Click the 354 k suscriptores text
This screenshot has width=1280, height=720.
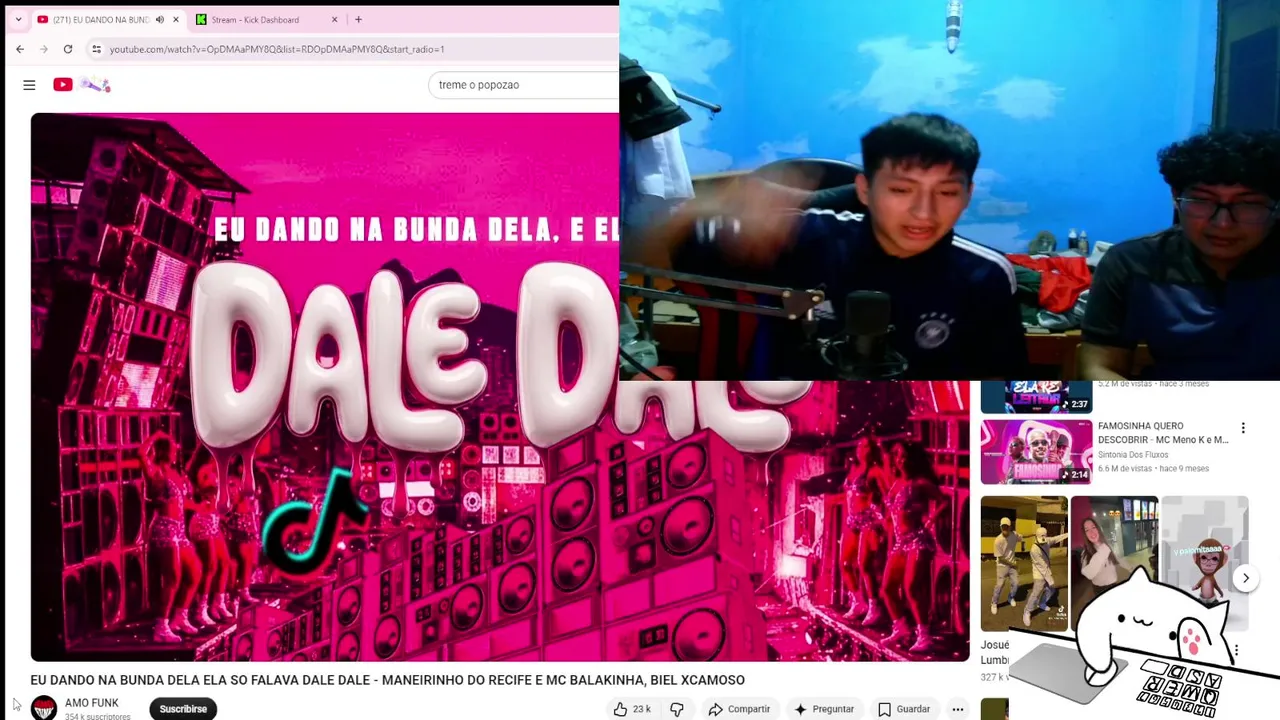(x=97, y=716)
